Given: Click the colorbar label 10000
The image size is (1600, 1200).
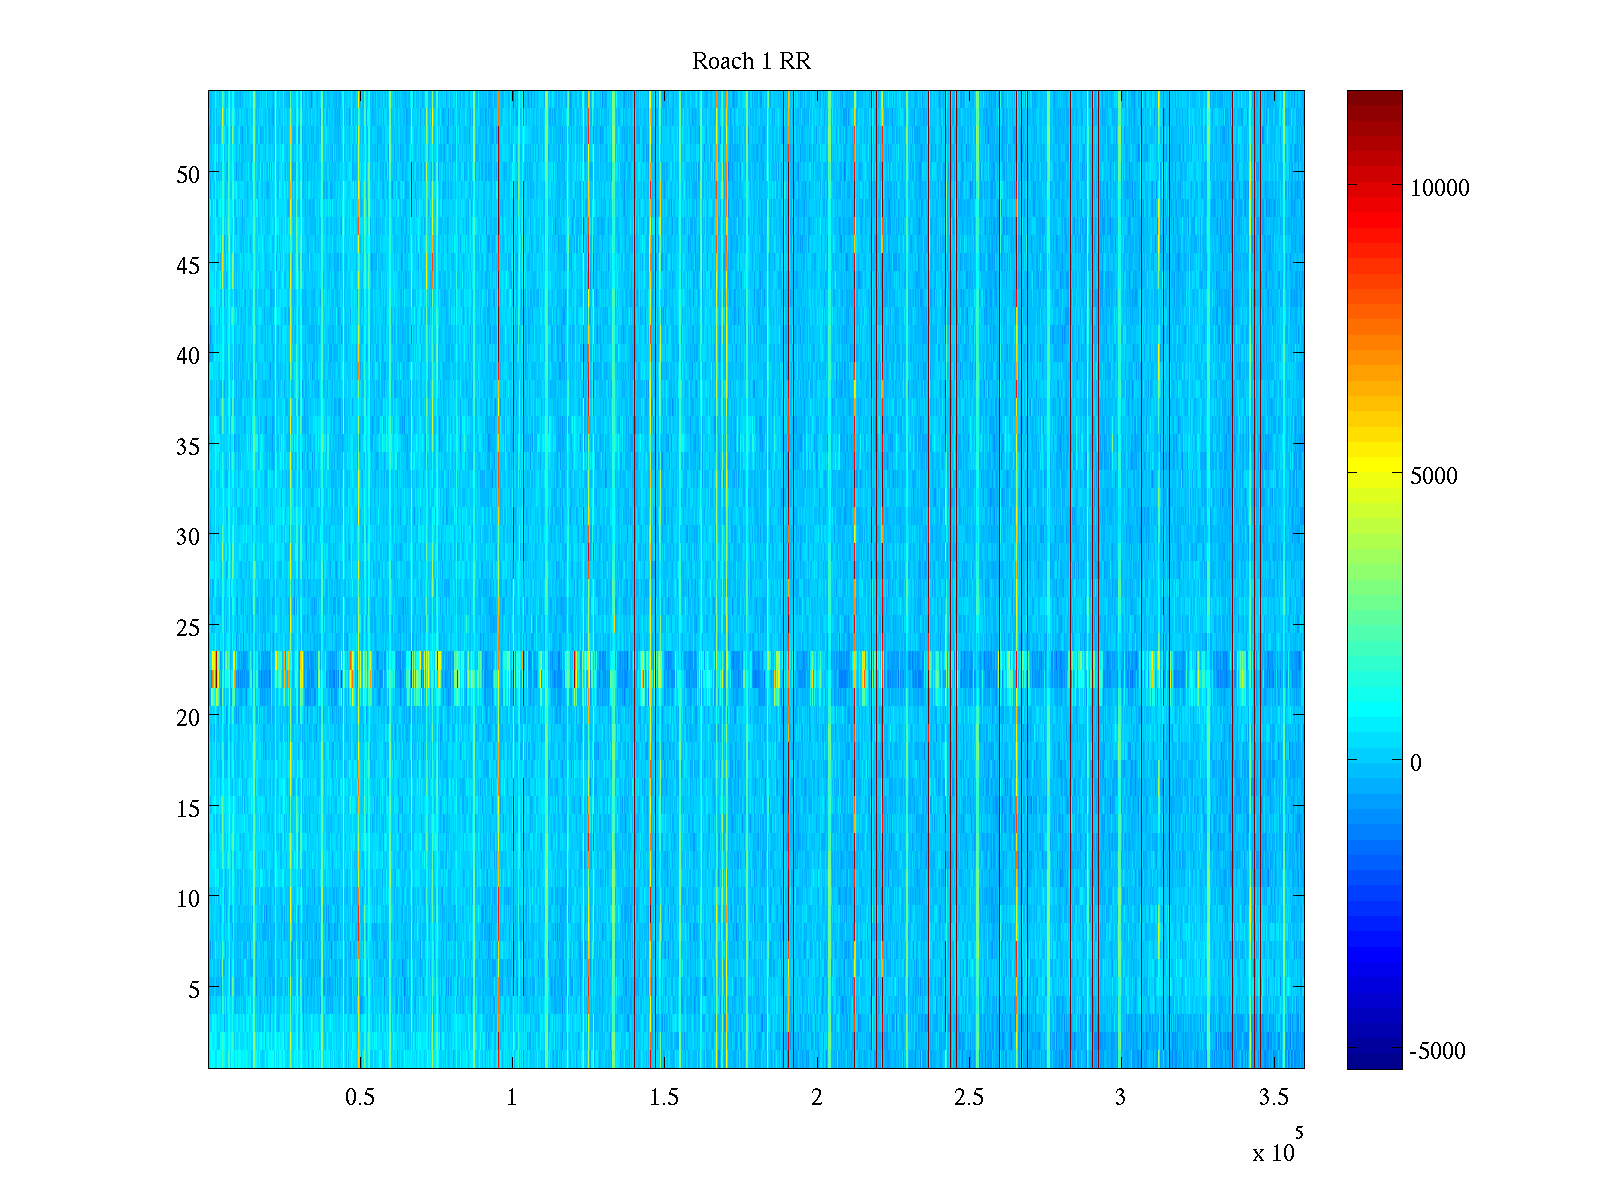Looking at the screenshot, I should [x=1439, y=189].
